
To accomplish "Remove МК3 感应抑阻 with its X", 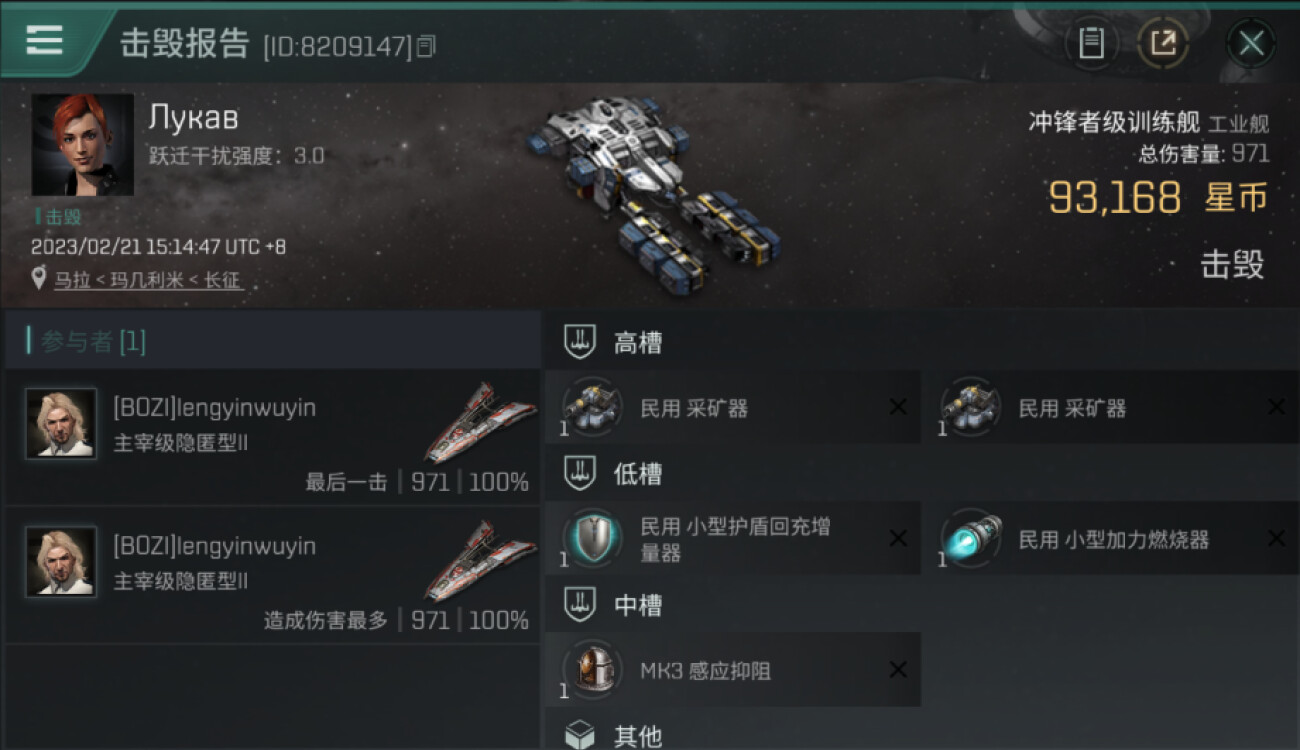I will [x=898, y=670].
